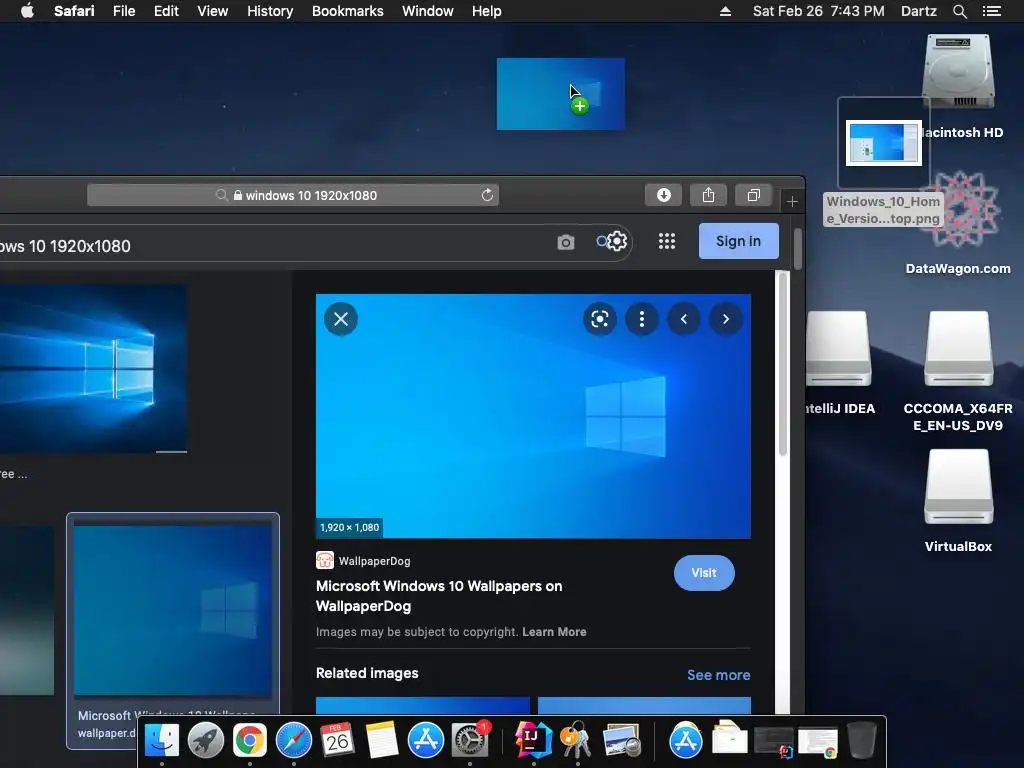Open the Safari share button
Screen dimensions: 1024x768
pyautogui.click(x=709, y=195)
